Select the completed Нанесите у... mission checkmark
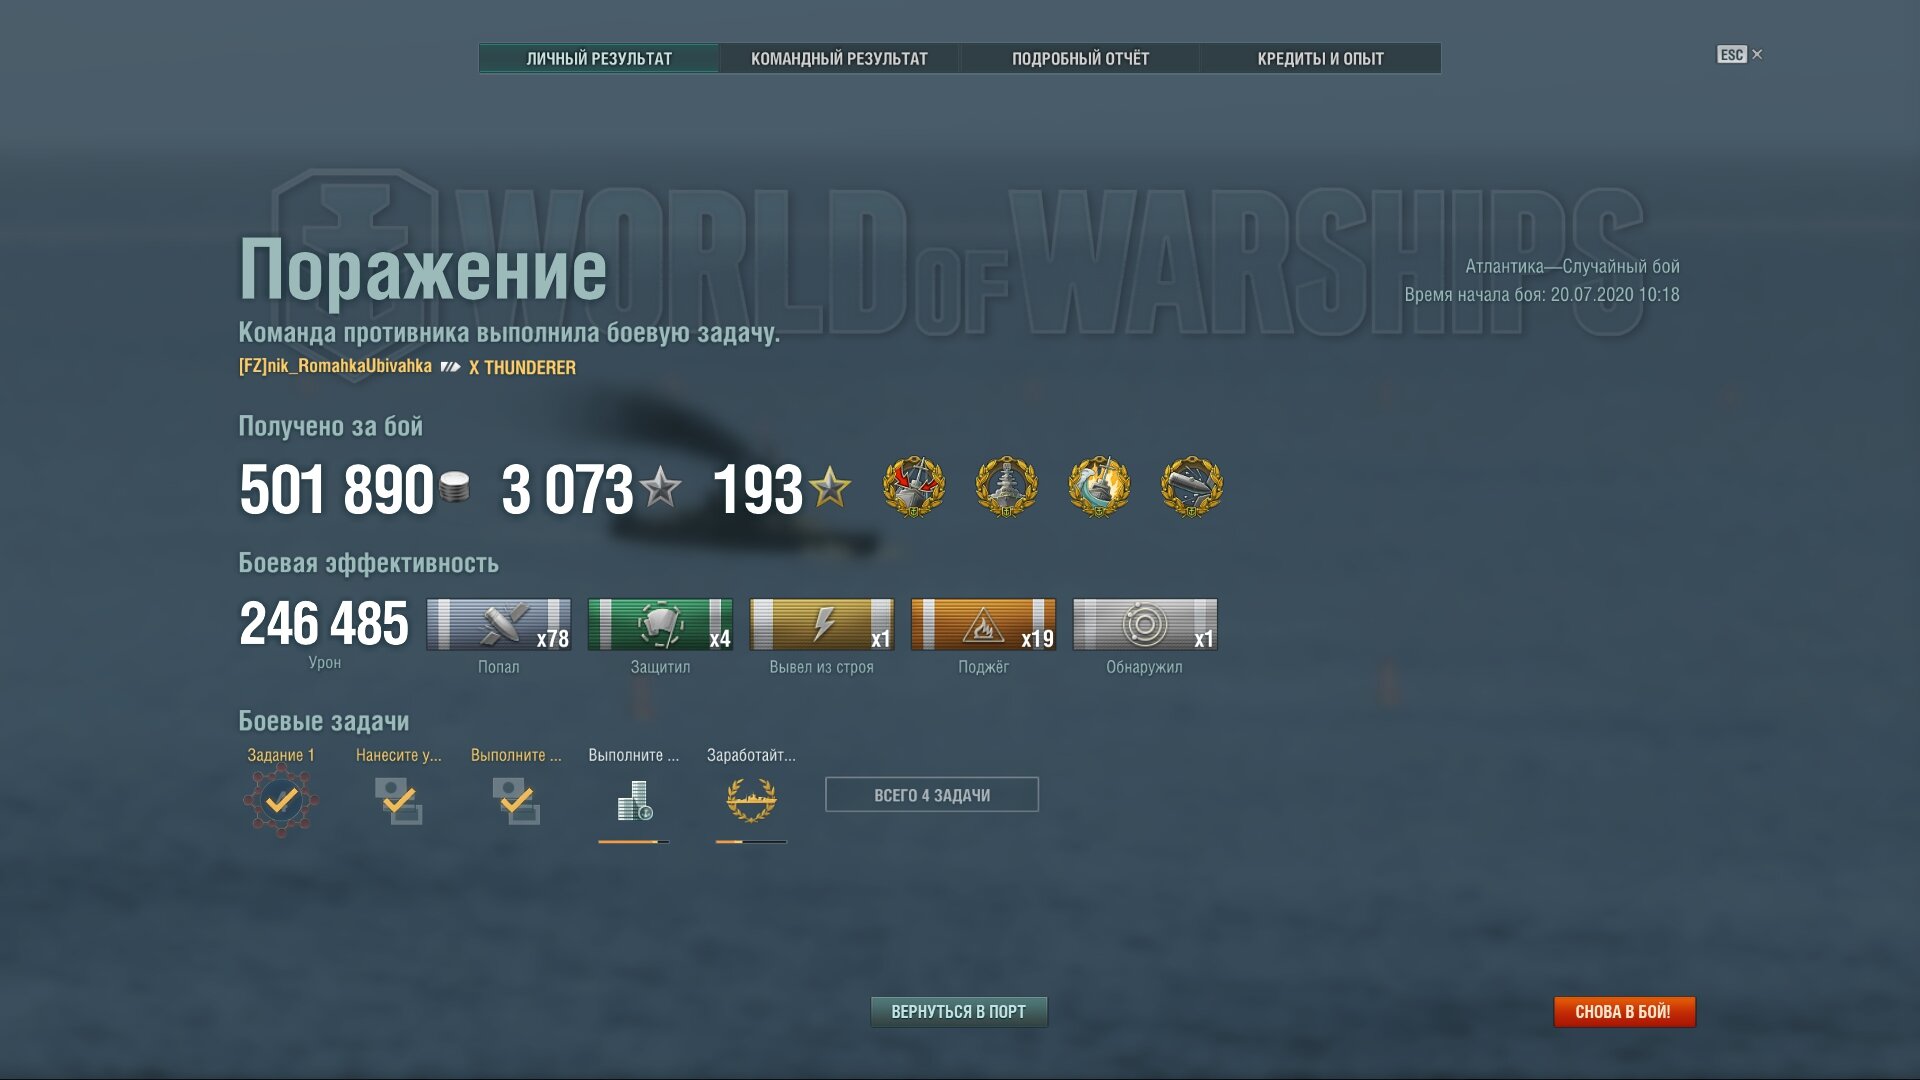 pyautogui.click(x=398, y=801)
